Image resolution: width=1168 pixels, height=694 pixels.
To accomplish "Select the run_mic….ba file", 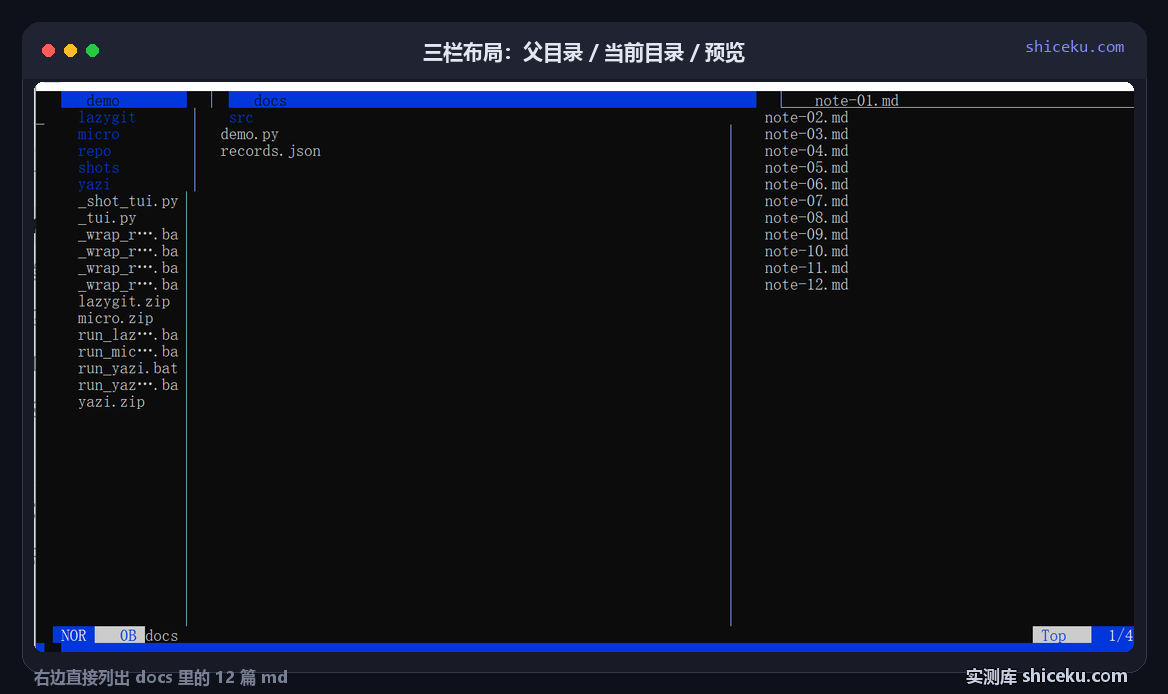I will click(128, 352).
